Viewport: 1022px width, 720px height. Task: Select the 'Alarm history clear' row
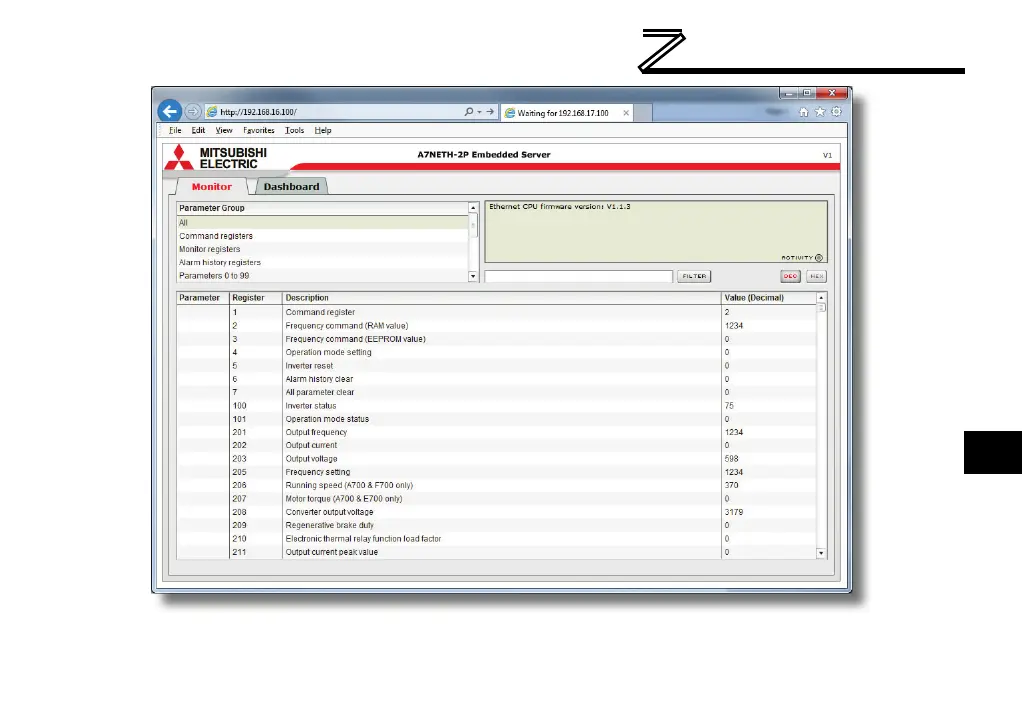497,379
